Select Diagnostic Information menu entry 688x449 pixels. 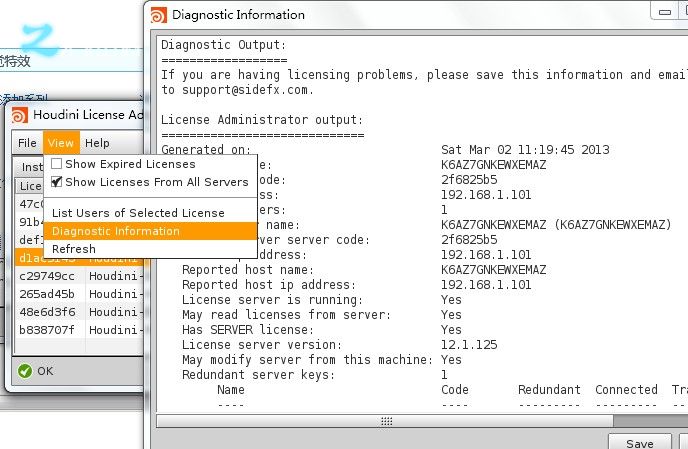pyautogui.click(x=116, y=231)
